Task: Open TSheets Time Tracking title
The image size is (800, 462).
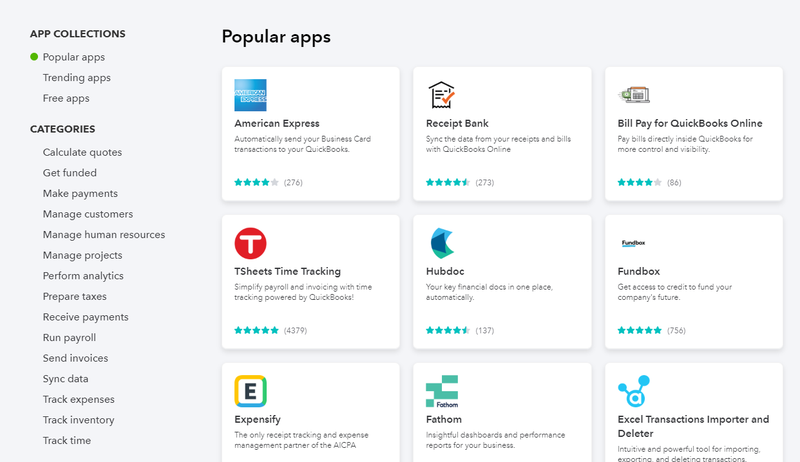Action: point(288,271)
